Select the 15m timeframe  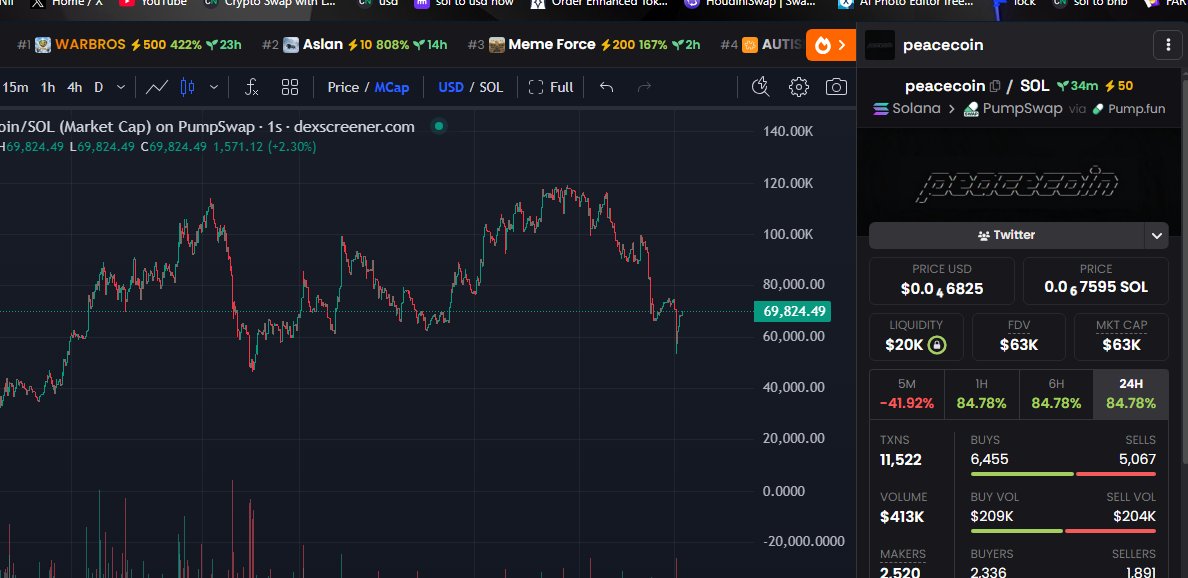pos(15,87)
